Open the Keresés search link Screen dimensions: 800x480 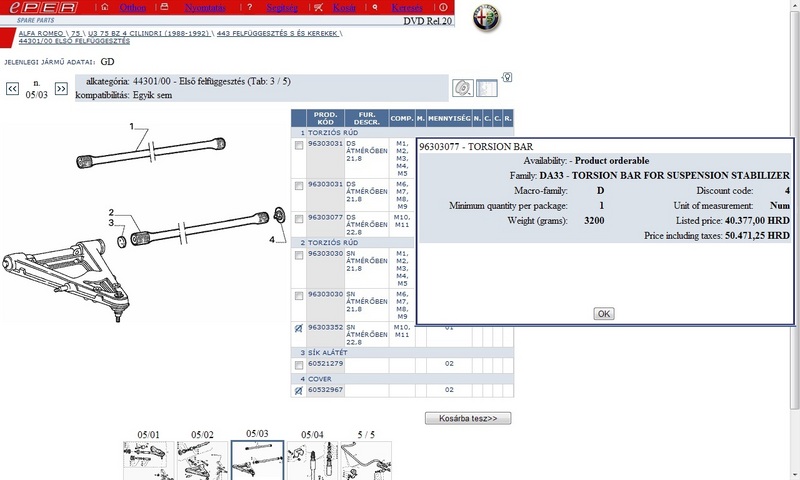tap(407, 8)
